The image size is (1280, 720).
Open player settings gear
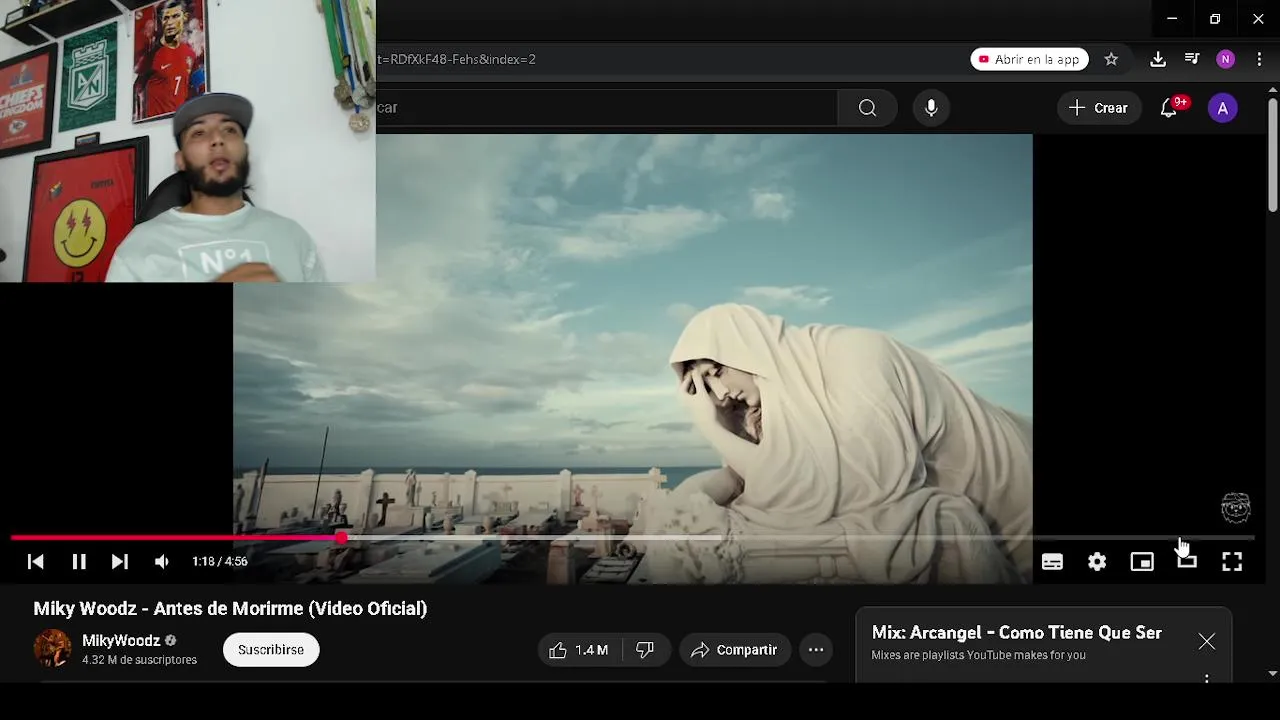(x=1097, y=562)
